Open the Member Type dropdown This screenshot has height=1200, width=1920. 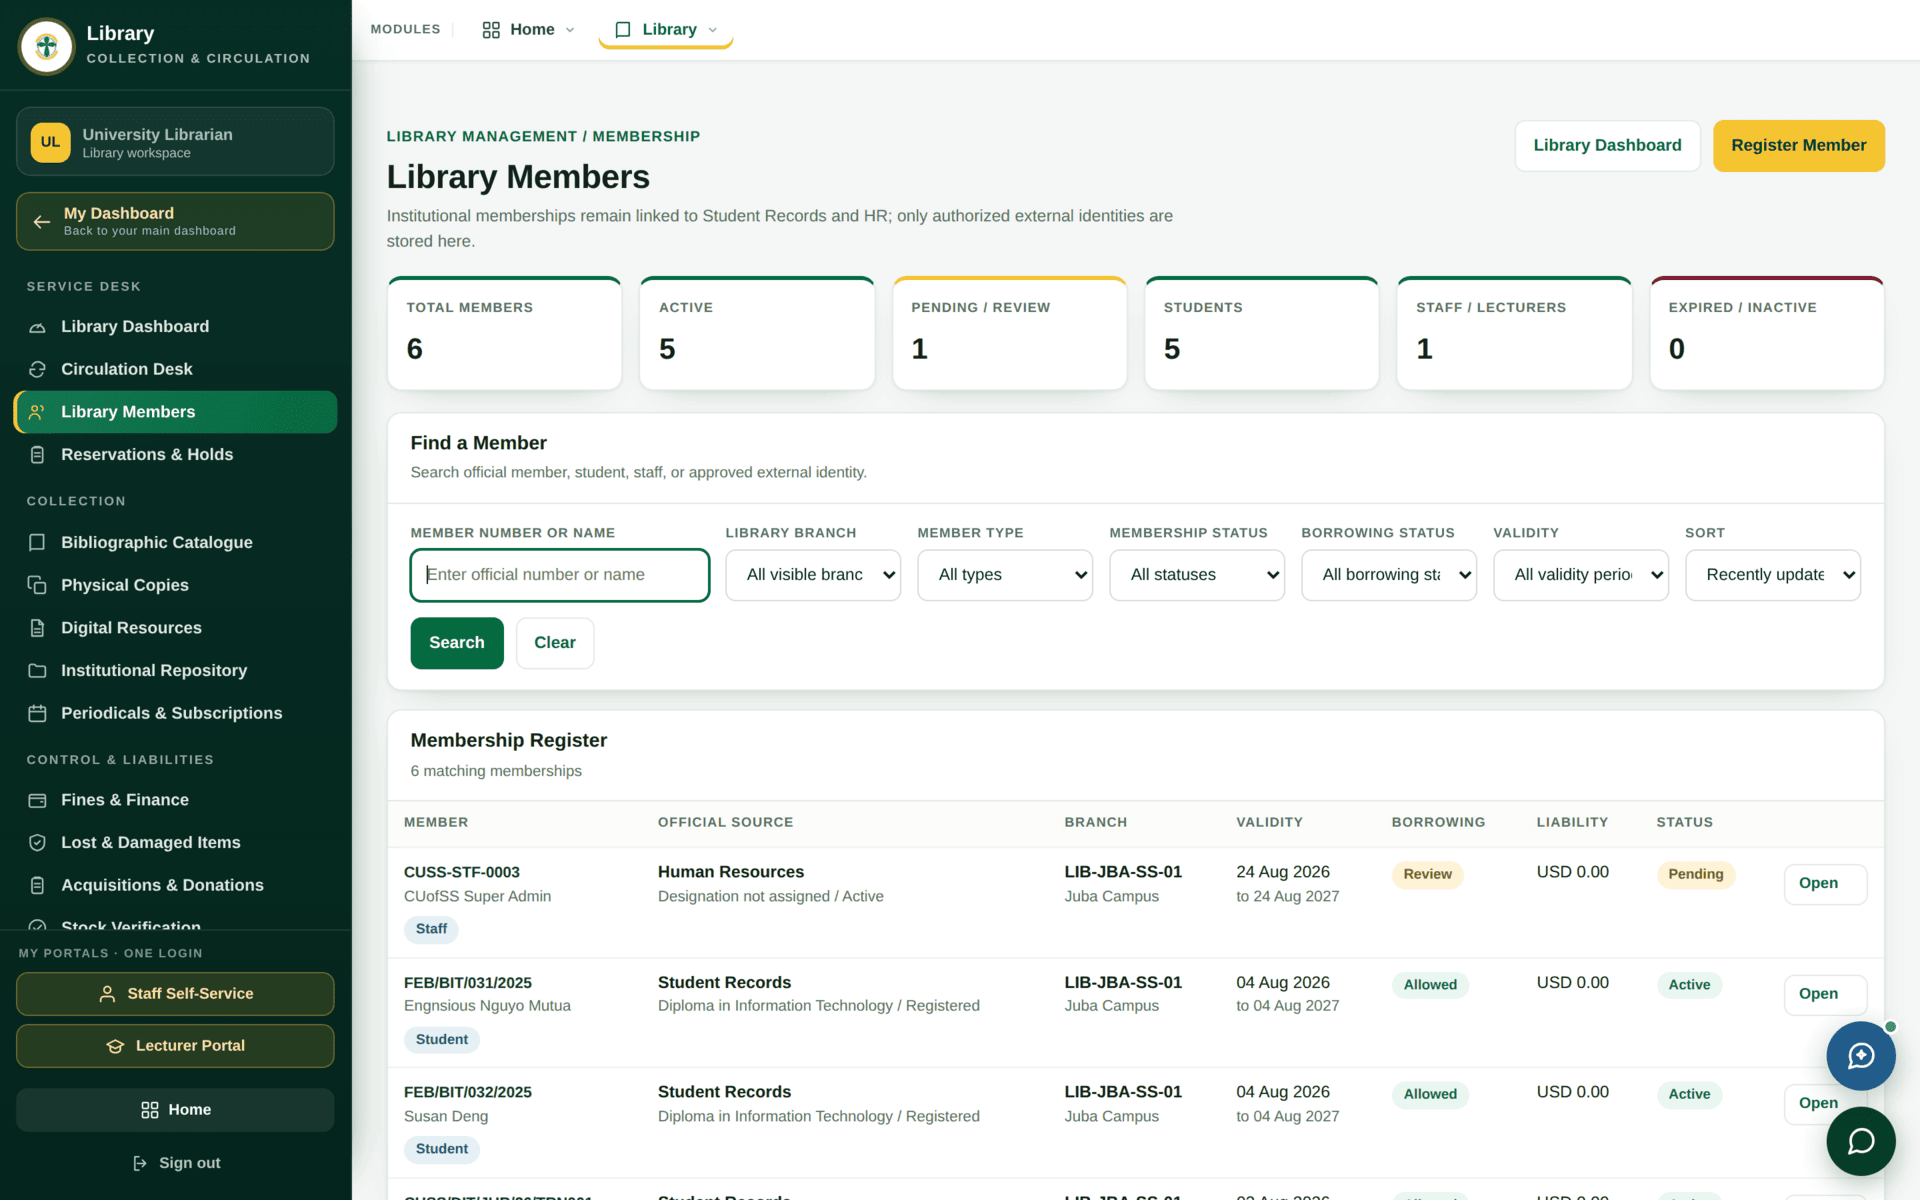click(x=1005, y=575)
